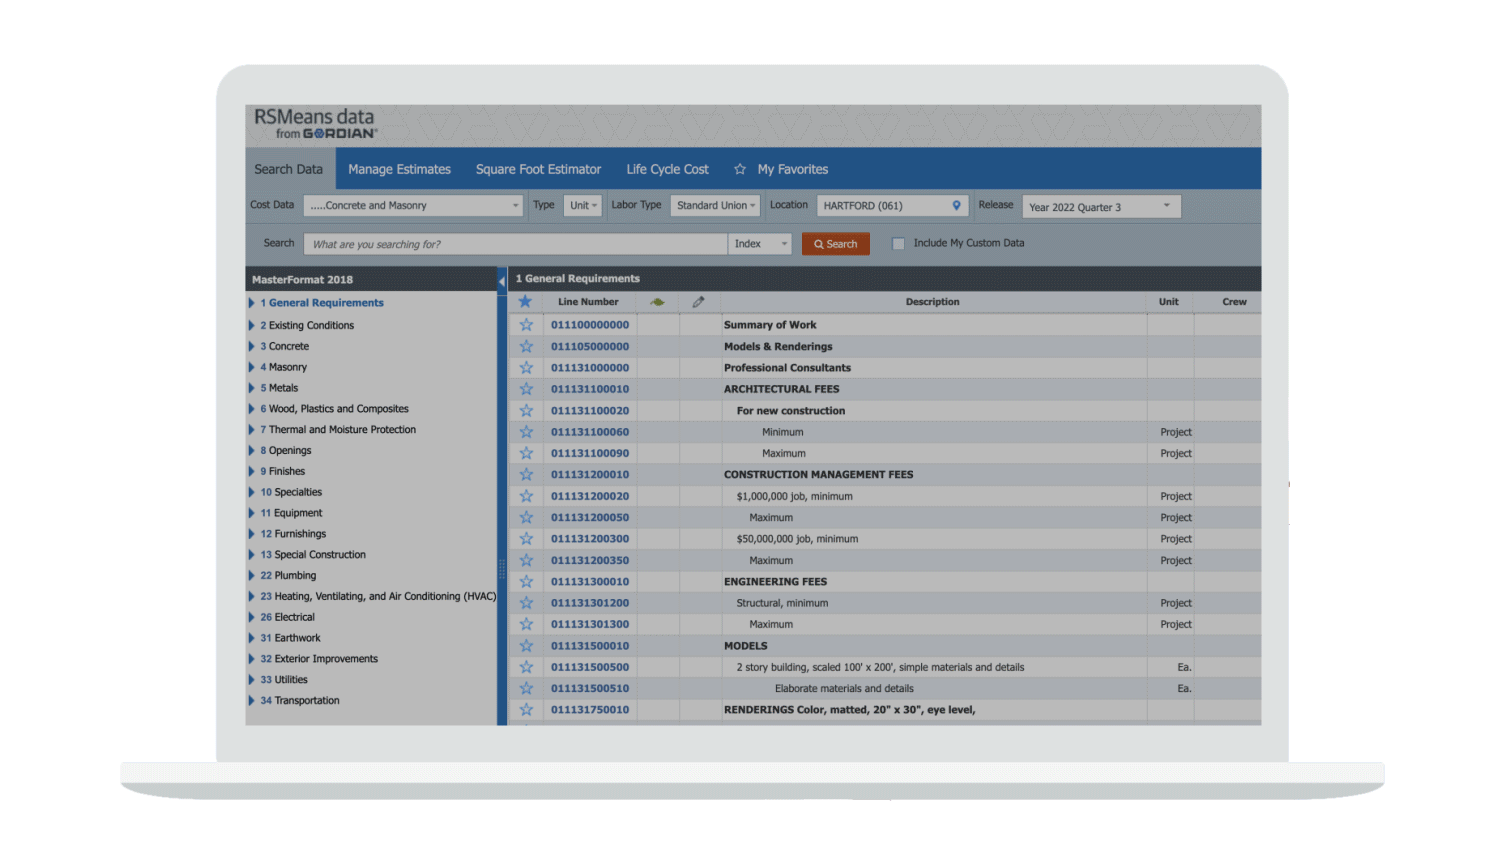Screen dimensions: 1504x856
Task: Open the Square Foot Estimator tab
Action: click(x=538, y=169)
